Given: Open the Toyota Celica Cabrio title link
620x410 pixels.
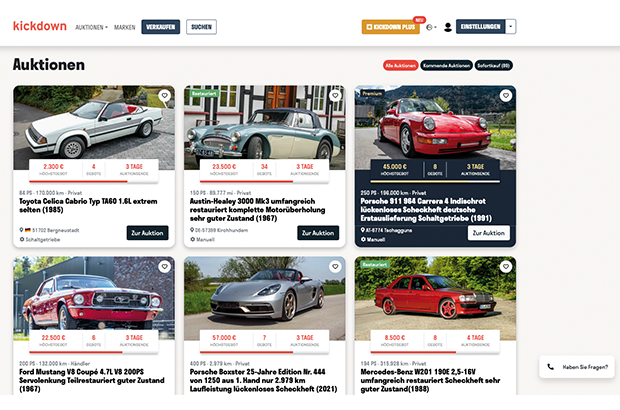Looking at the screenshot, I should click(88, 206).
